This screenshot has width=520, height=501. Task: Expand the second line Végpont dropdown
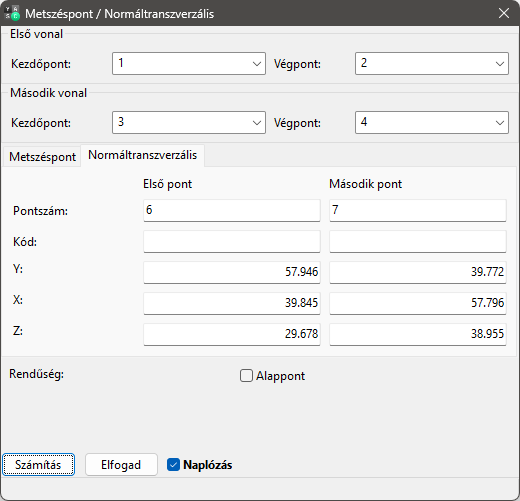coord(432,122)
